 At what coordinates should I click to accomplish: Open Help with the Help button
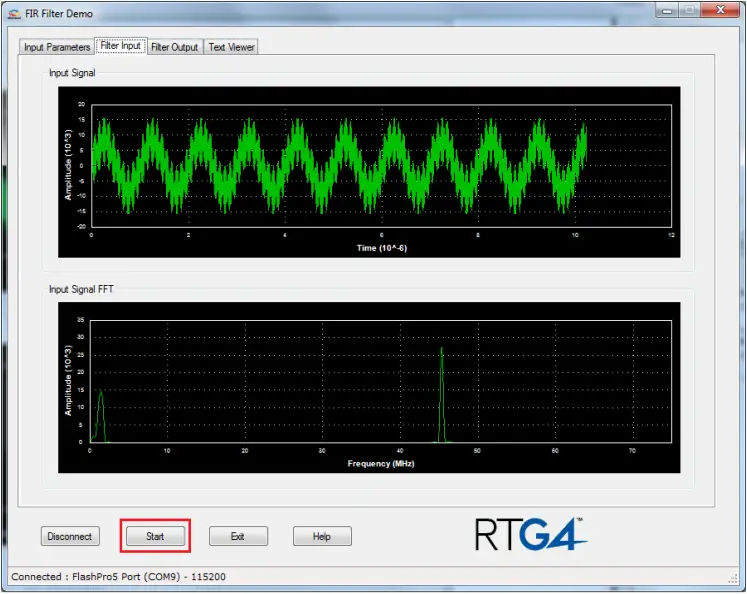pos(321,537)
